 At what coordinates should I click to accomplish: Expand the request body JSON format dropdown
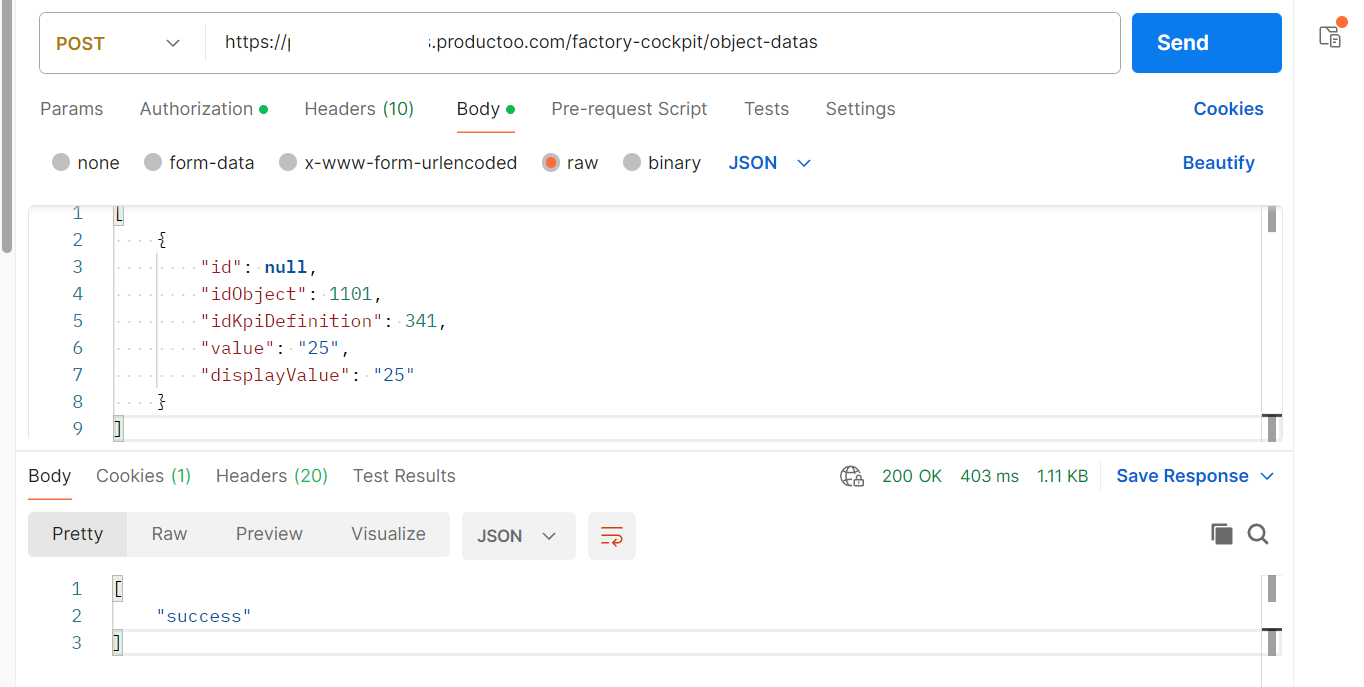770,163
